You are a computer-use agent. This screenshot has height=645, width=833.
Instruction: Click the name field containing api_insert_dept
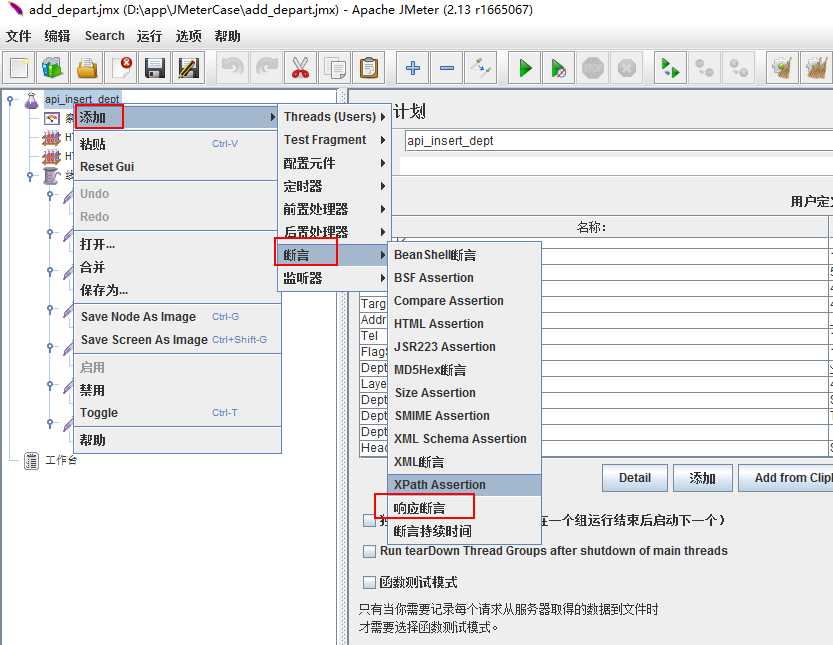619,141
